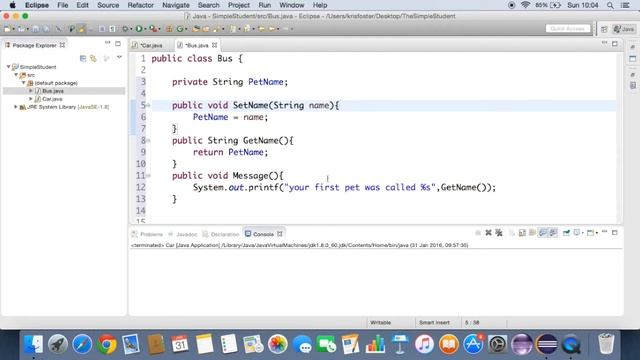Image resolution: width=640 pixels, height=360 pixels.
Task: Expand the Car.java tree node
Action: click(31, 99)
